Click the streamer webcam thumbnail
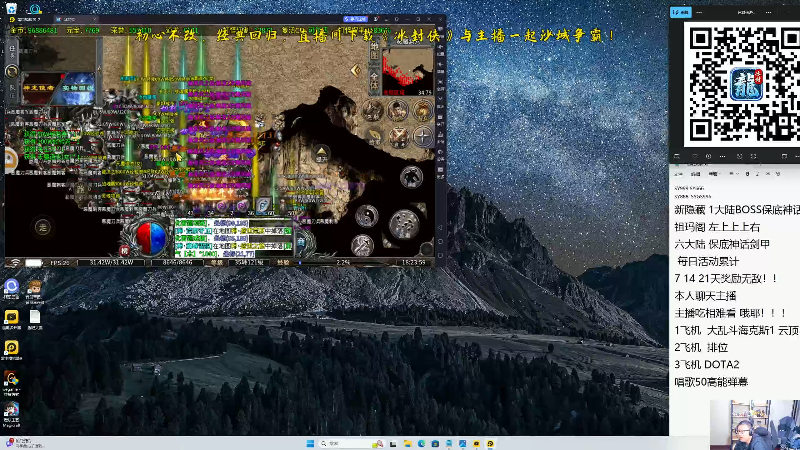800x450 pixels. (755, 425)
